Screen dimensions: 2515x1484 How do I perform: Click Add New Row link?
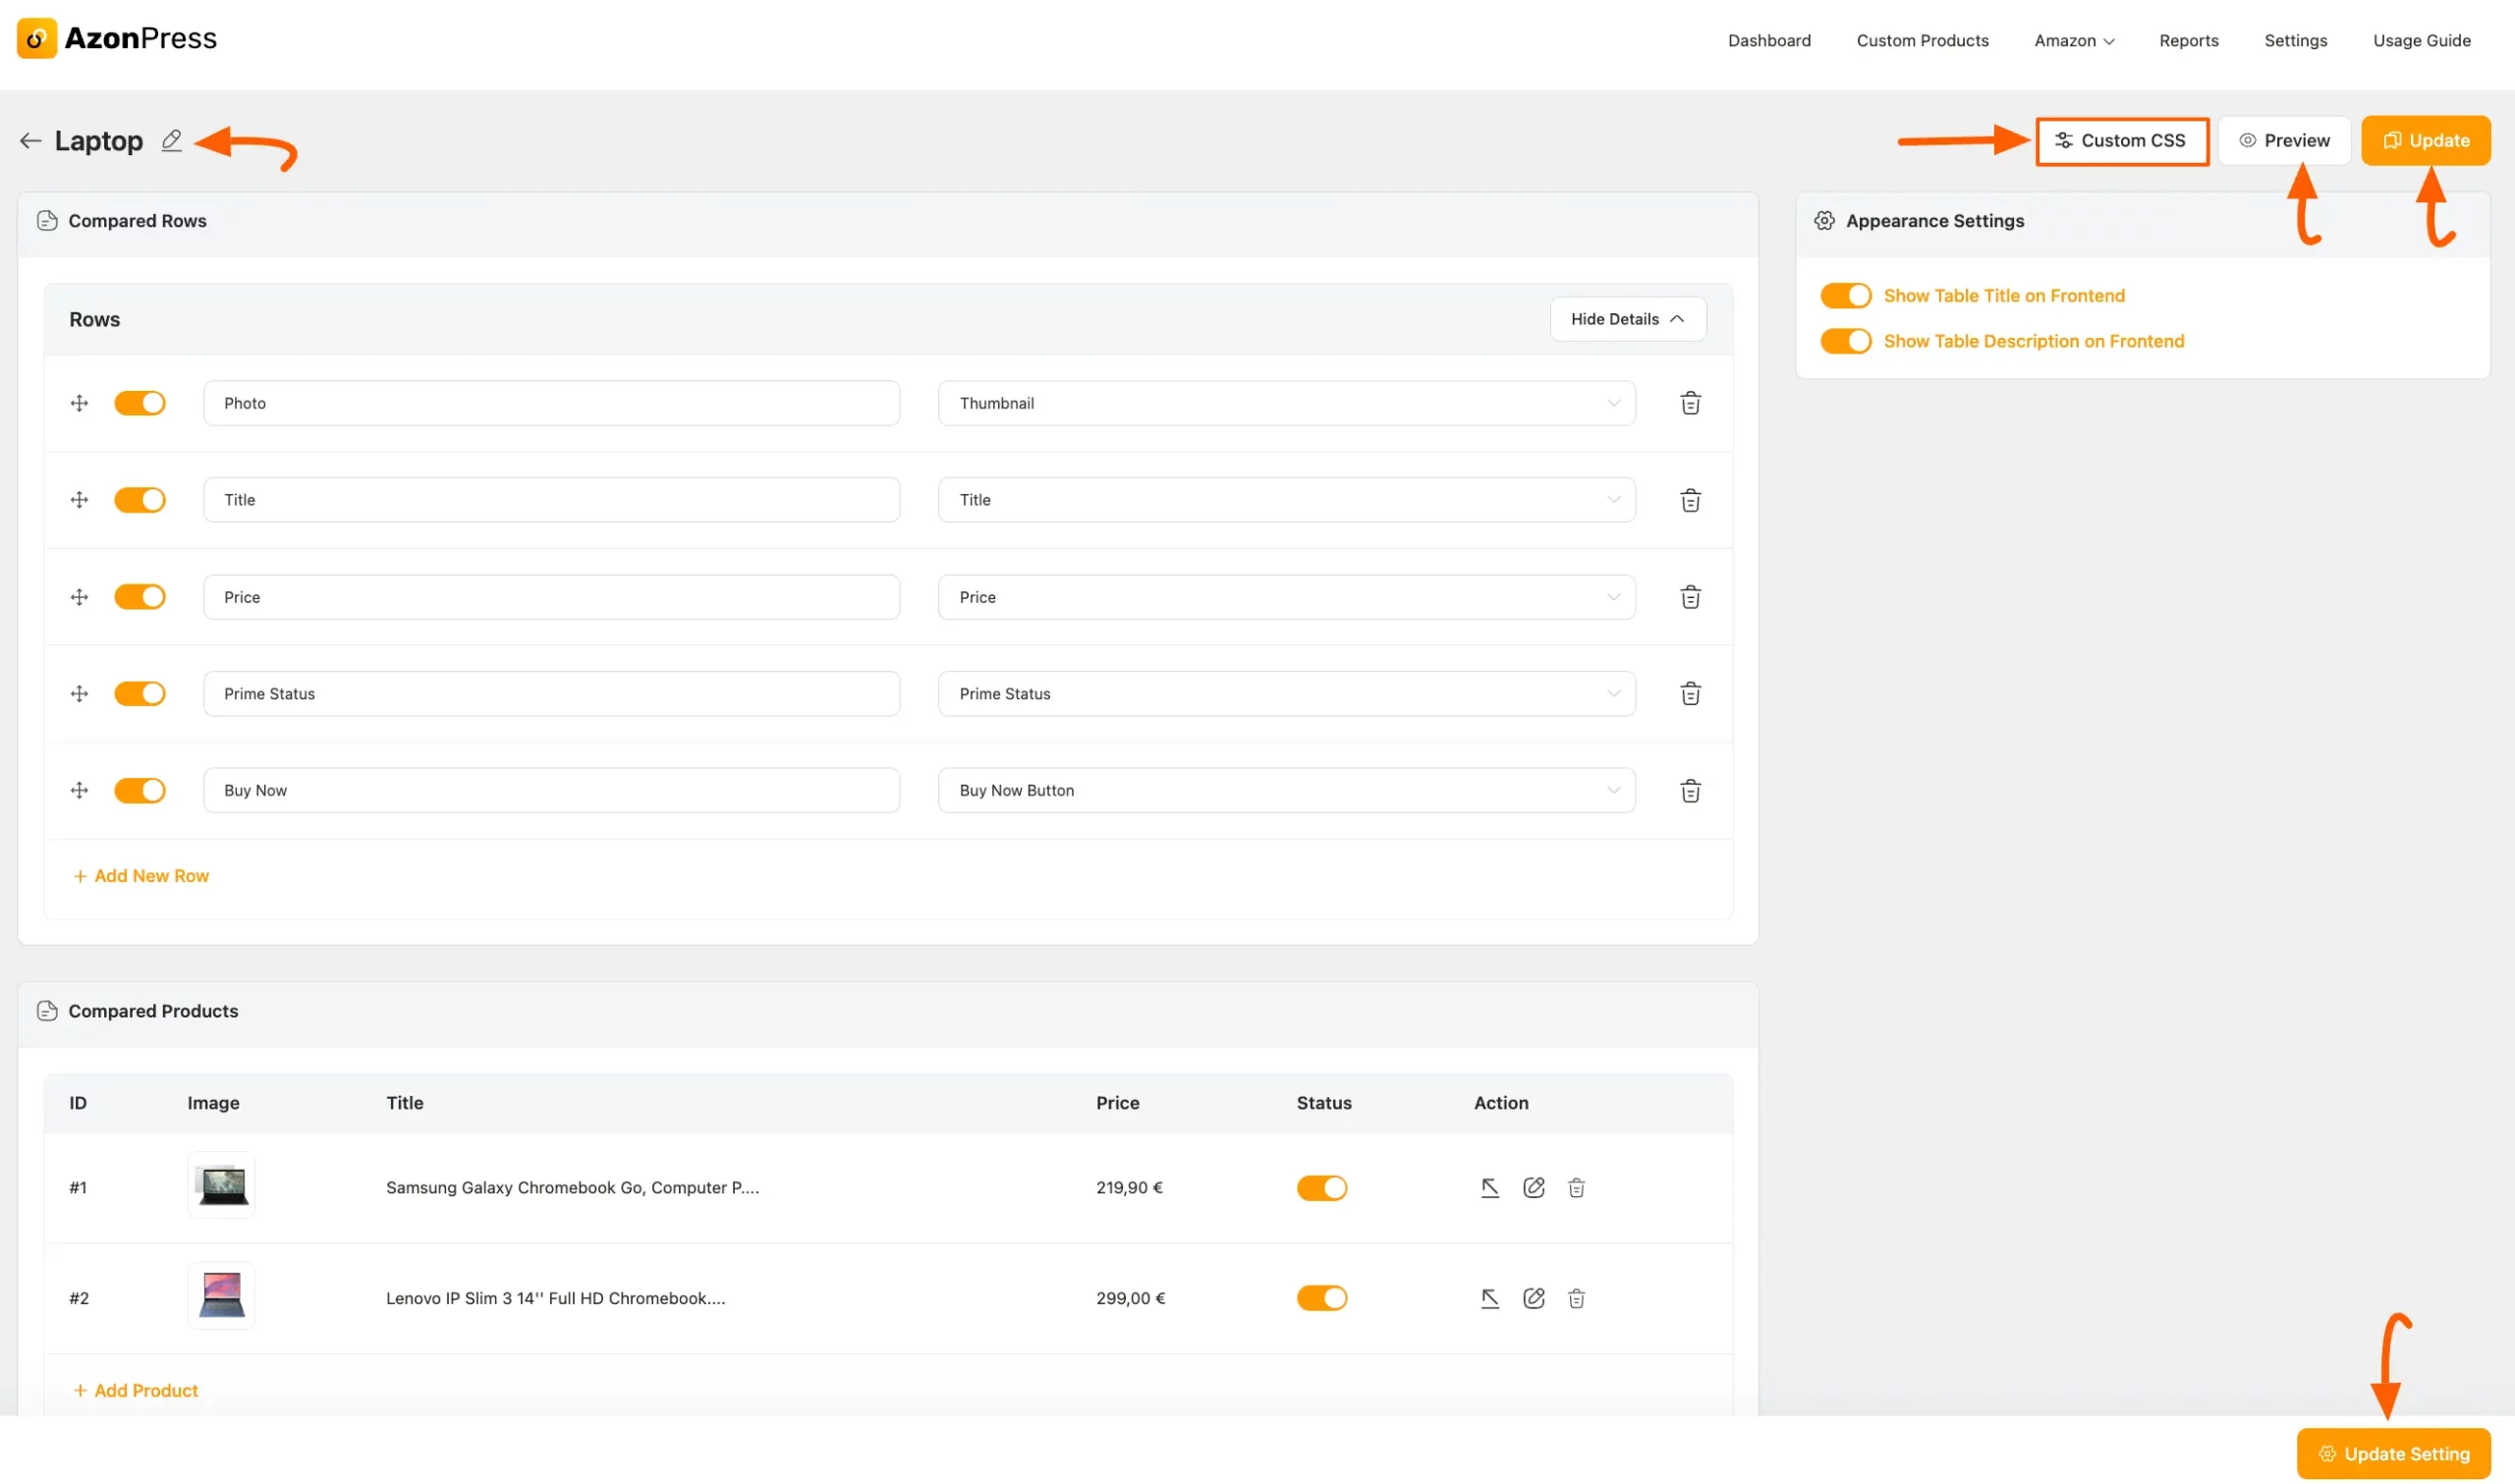point(141,876)
